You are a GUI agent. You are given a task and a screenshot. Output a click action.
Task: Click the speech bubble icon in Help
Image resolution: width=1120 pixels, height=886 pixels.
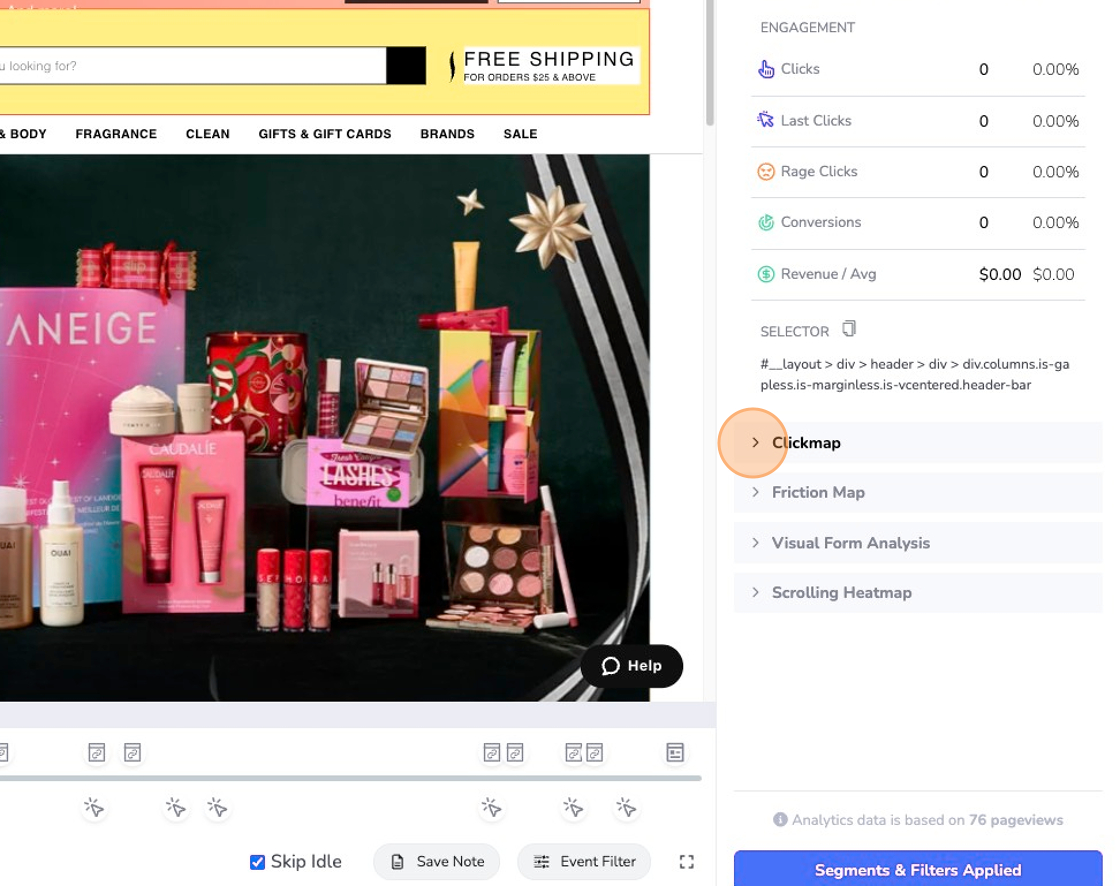click(x=611, y=666)
